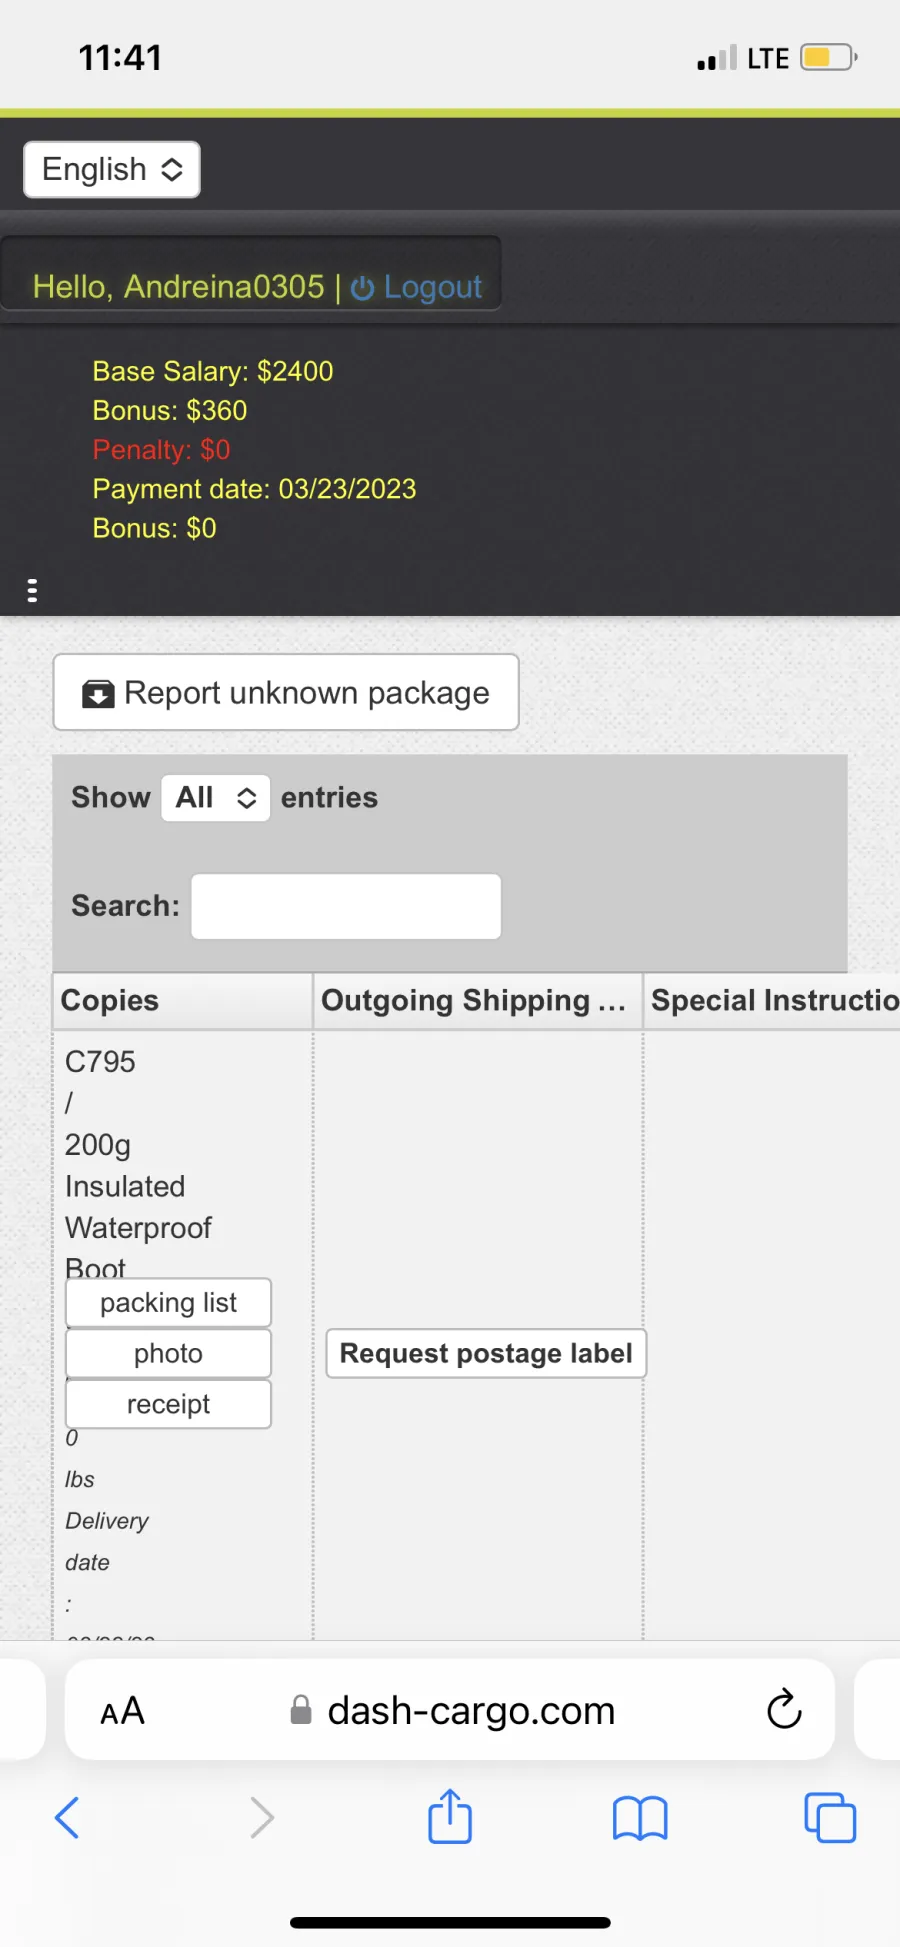Image resolution: width=900 pixels, height=1947 pixels.
Task: Click Report unknown package button
Action: pyautogui.click(x=286, y=692)
